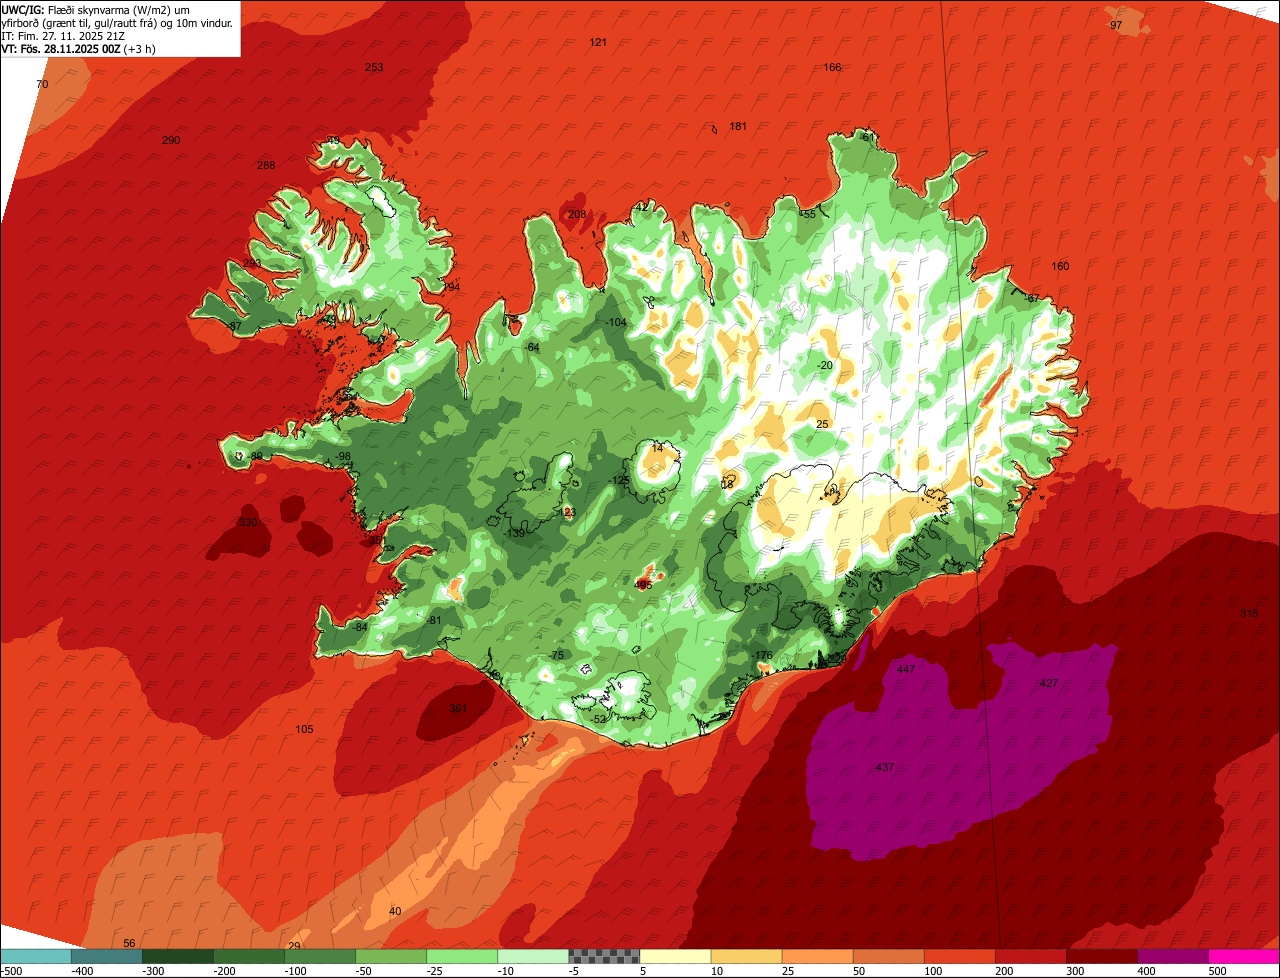The width and height of the screenshot is (1280, 978).
Task: Click the 40 value in the orange streak
Action: (395, 911)
